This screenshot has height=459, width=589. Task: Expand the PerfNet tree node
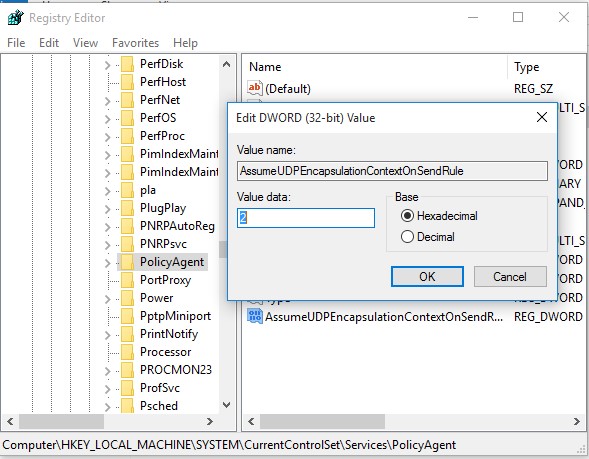click(x=107, y=101)
